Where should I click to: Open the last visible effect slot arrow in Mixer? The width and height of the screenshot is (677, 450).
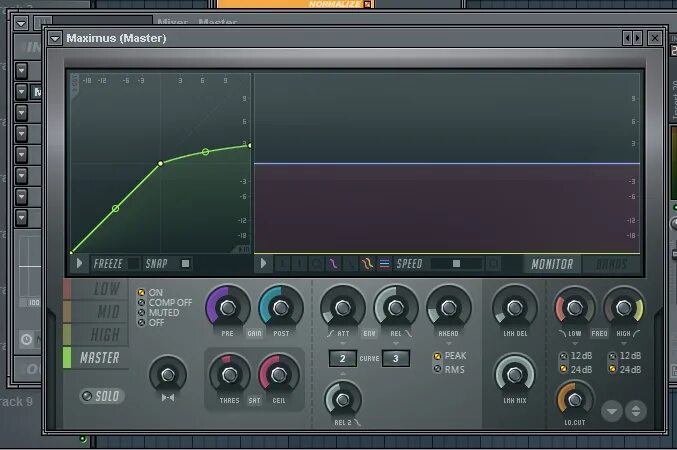21,218
